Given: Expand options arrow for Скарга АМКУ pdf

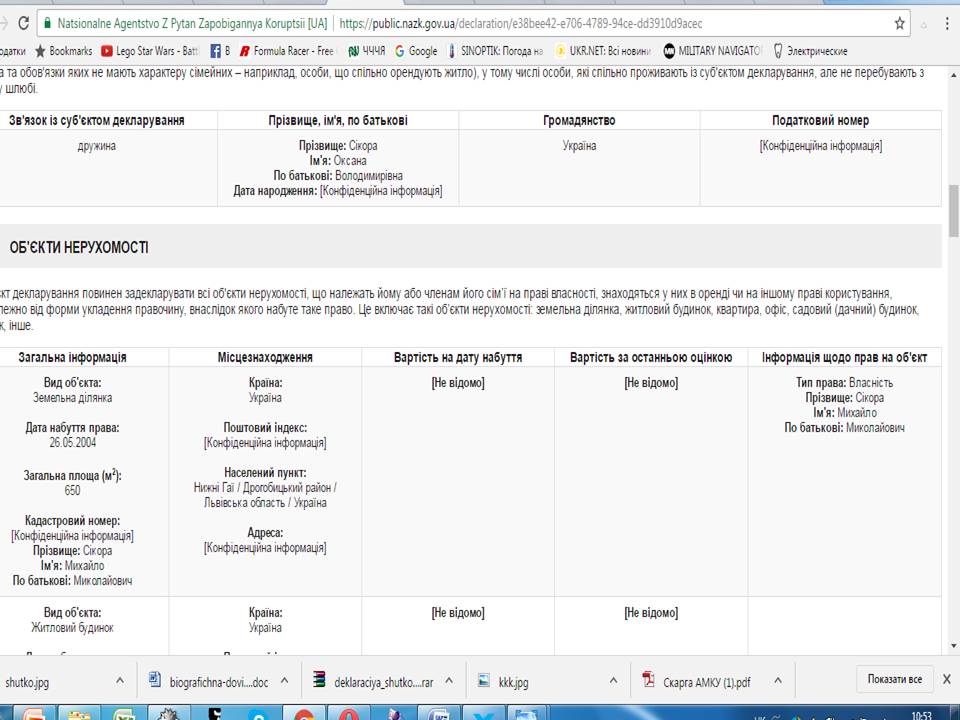Looking at the screenshot, I should (778, 680).
